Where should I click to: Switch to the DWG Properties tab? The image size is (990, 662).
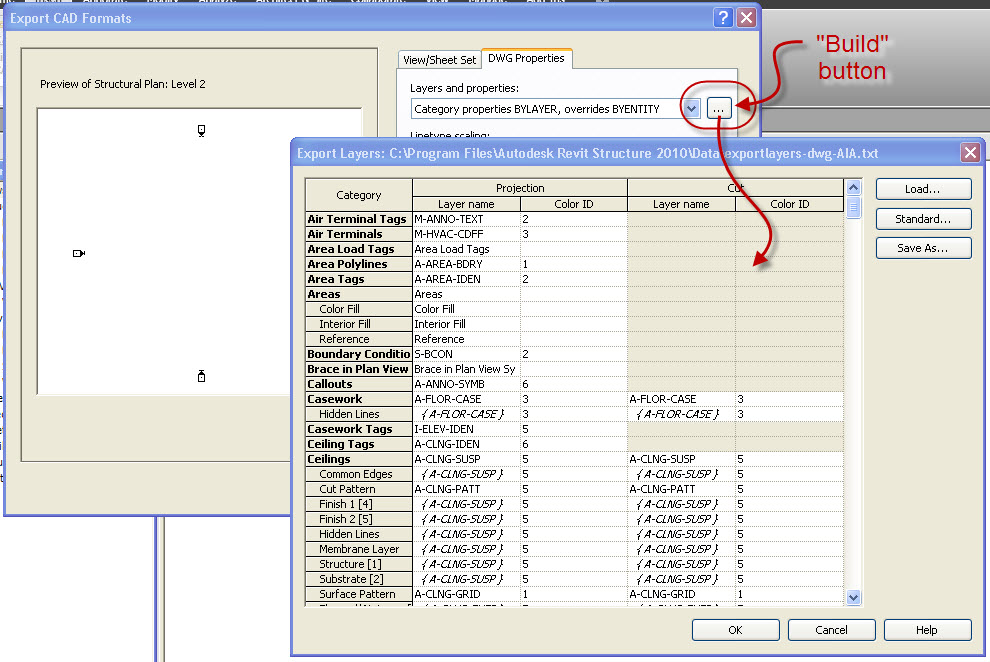click(x=527, y=58)
